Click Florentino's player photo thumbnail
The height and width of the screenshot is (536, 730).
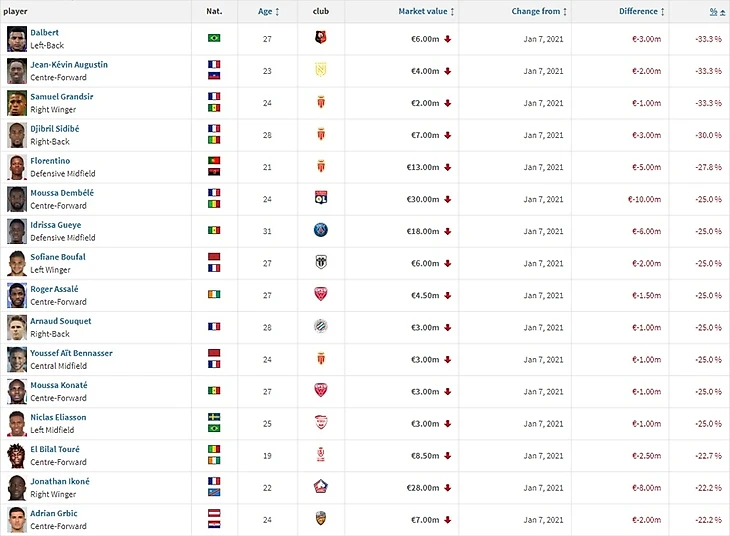pos(16,166)
